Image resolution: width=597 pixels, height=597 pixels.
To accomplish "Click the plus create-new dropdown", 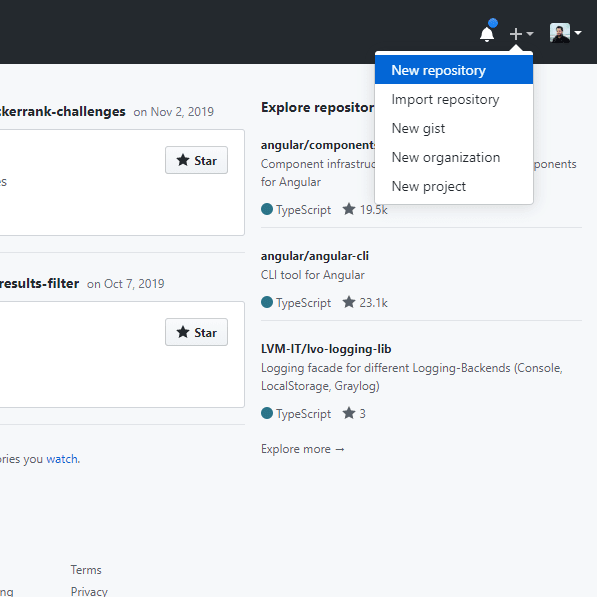I will point(522,34).
